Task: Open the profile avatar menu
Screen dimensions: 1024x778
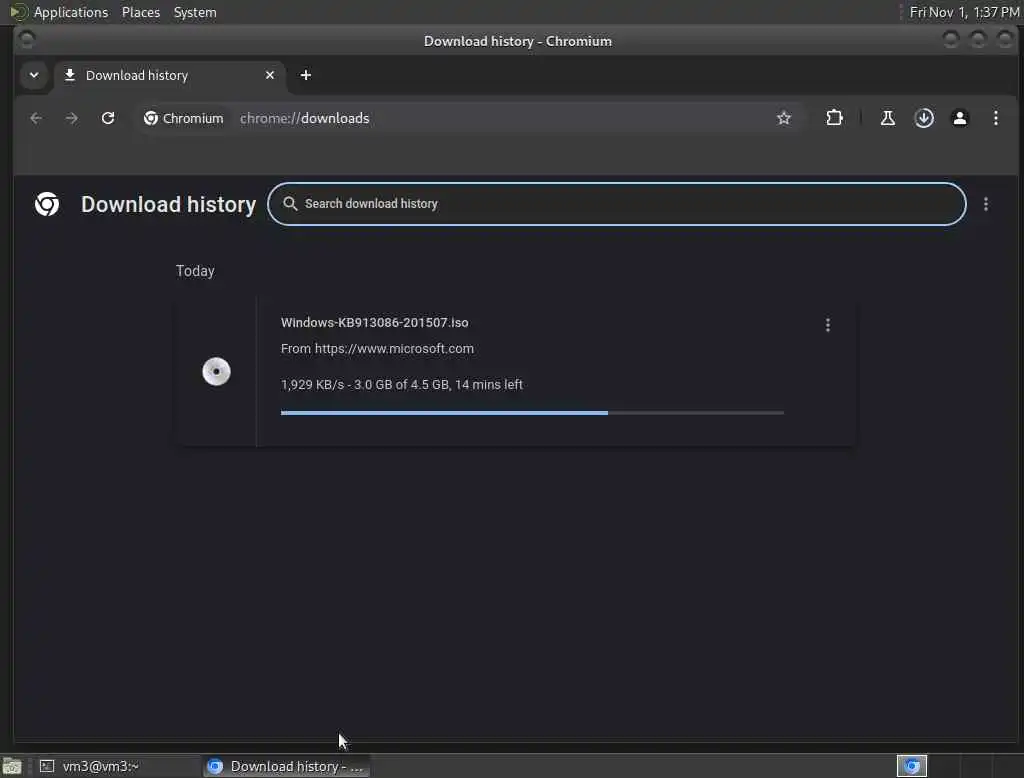Action: (959, 118)
